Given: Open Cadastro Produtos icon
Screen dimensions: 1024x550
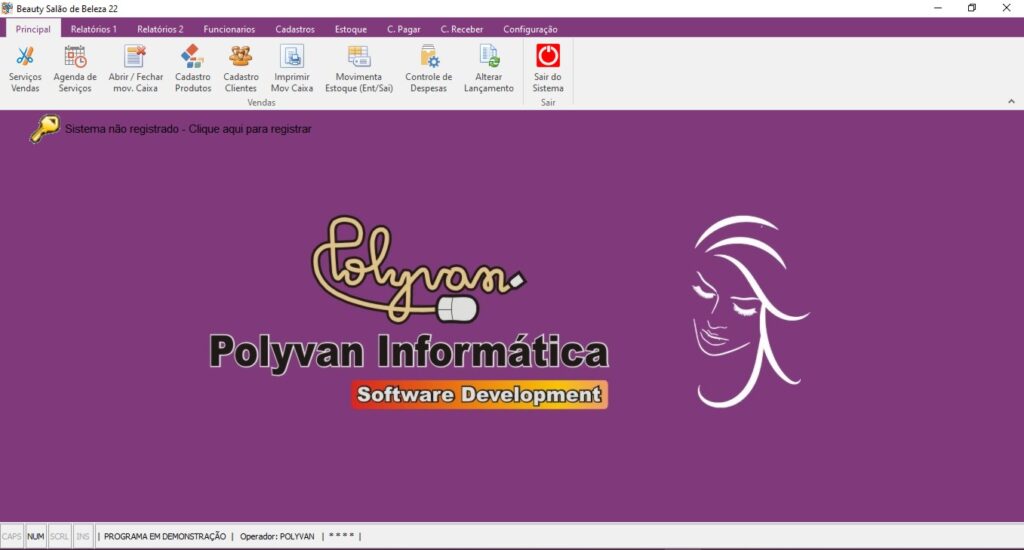Looking at the screenshot, I should [x=193, y=56].
